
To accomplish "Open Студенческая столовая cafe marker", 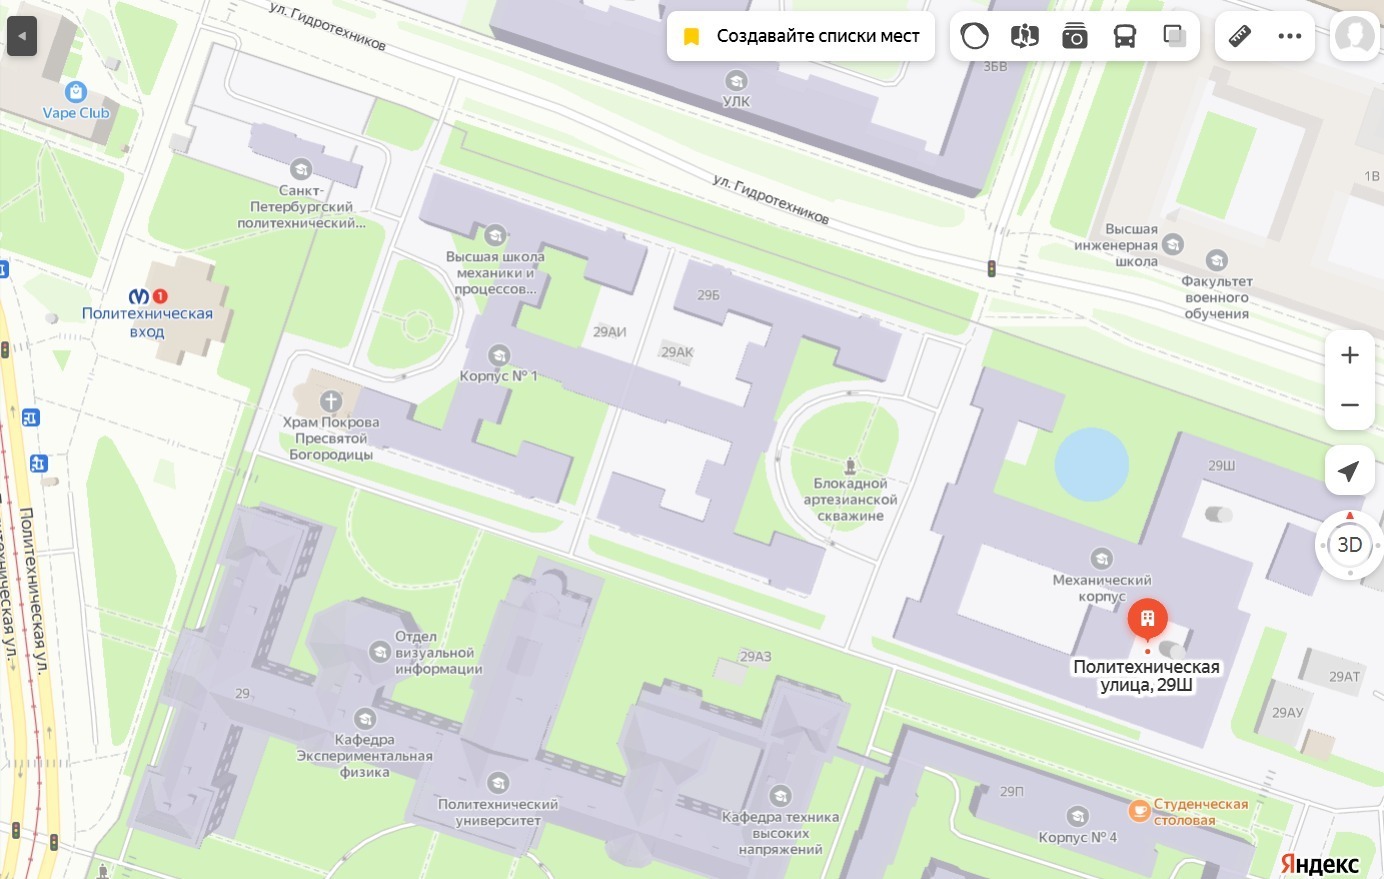I will click(x=1139, y=811).
